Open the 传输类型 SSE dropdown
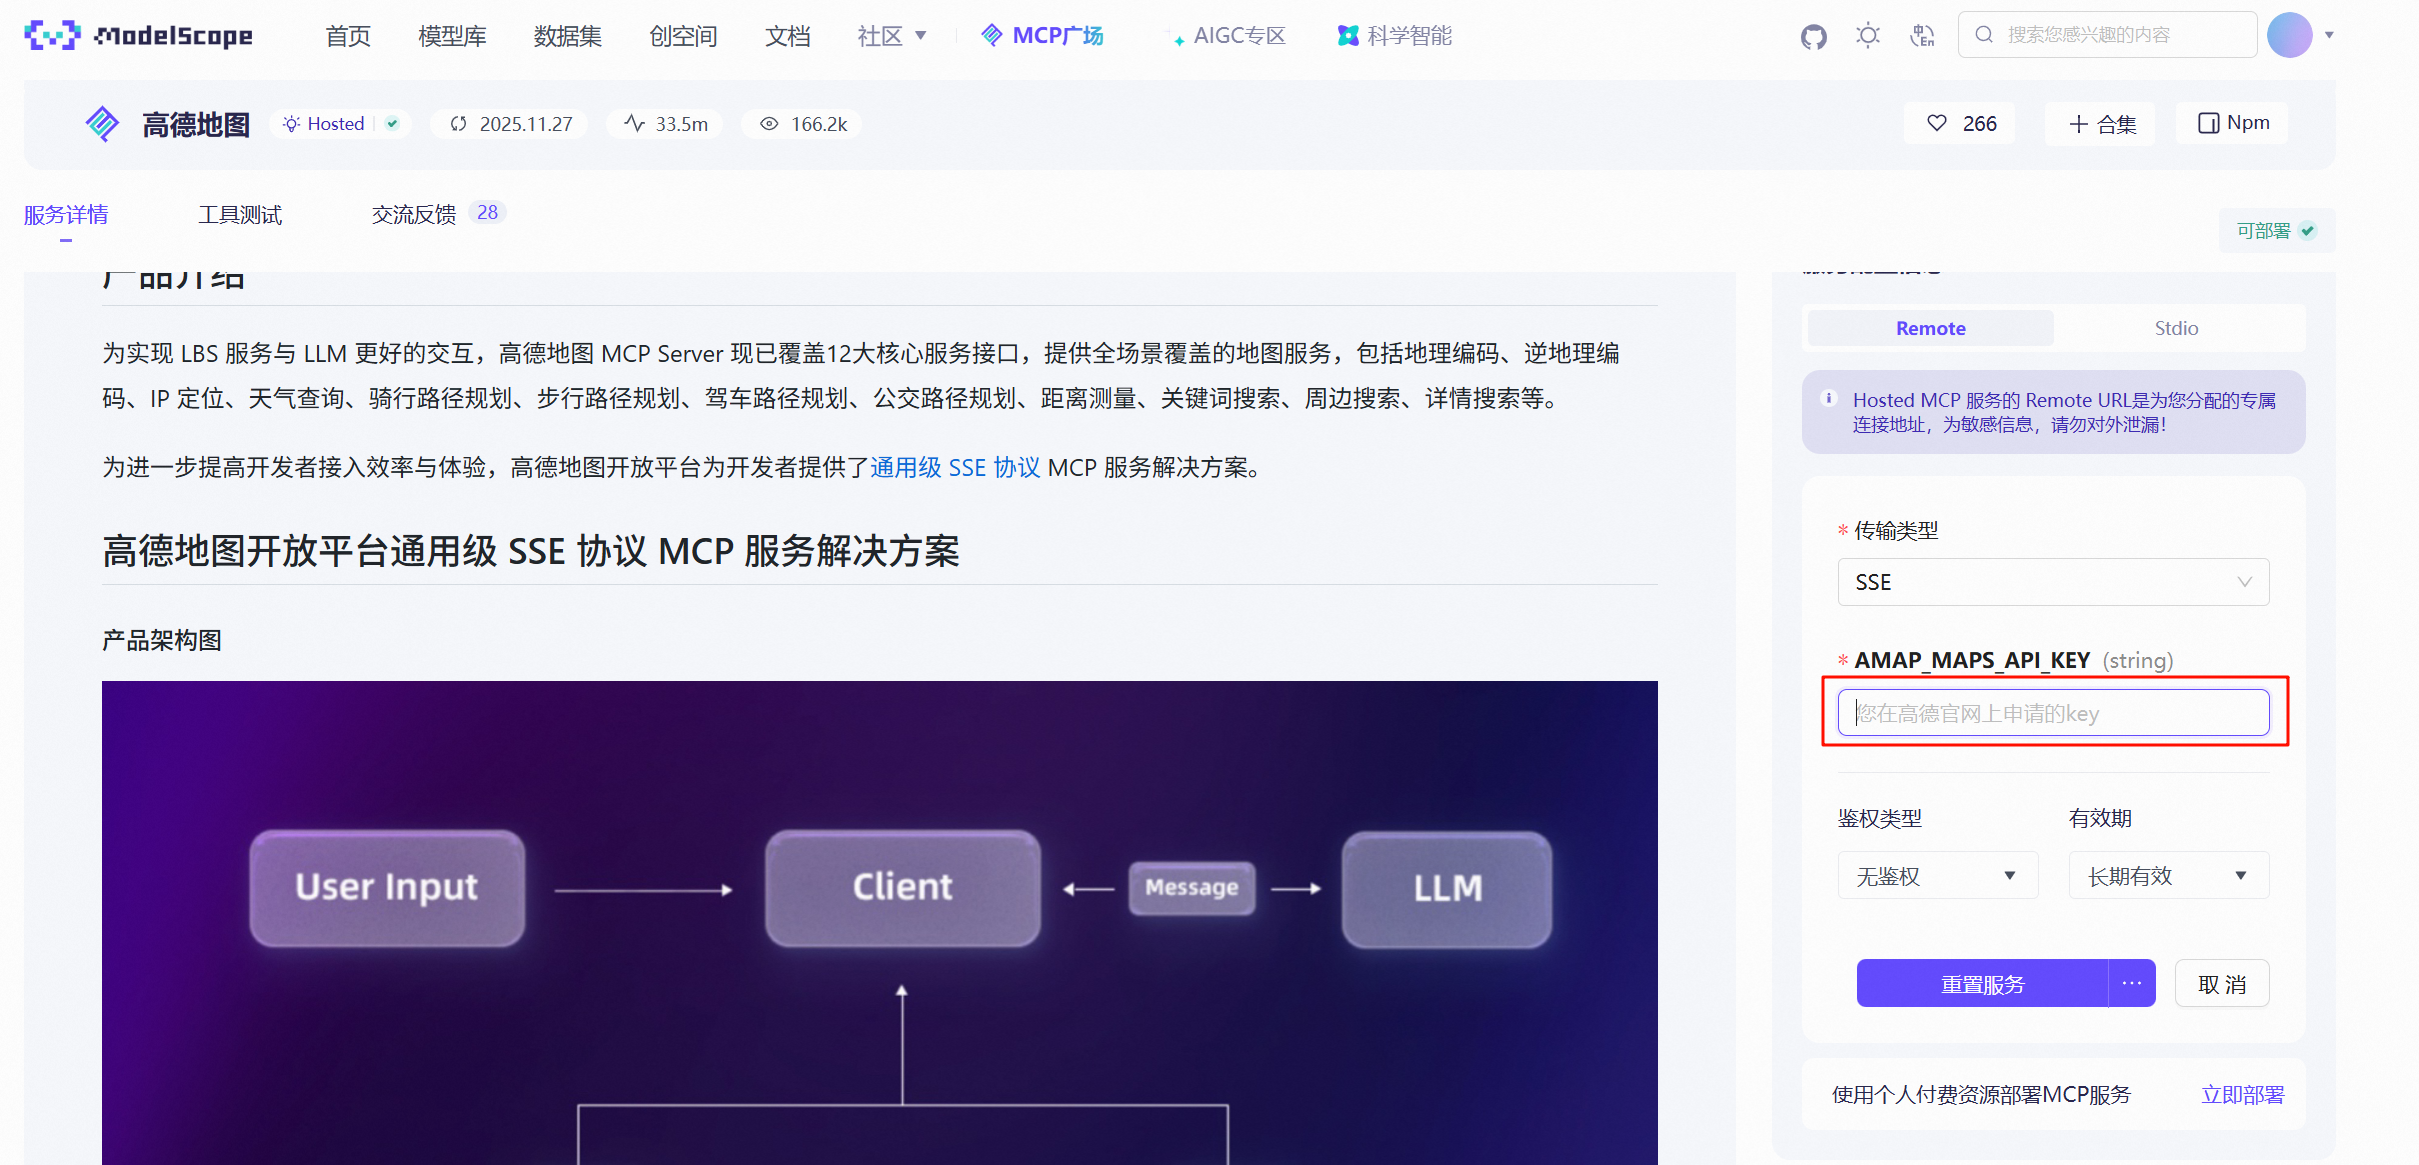The width and height of the screenshot is (2419, 1165). pyautogui.click(x=2053, y=582)
